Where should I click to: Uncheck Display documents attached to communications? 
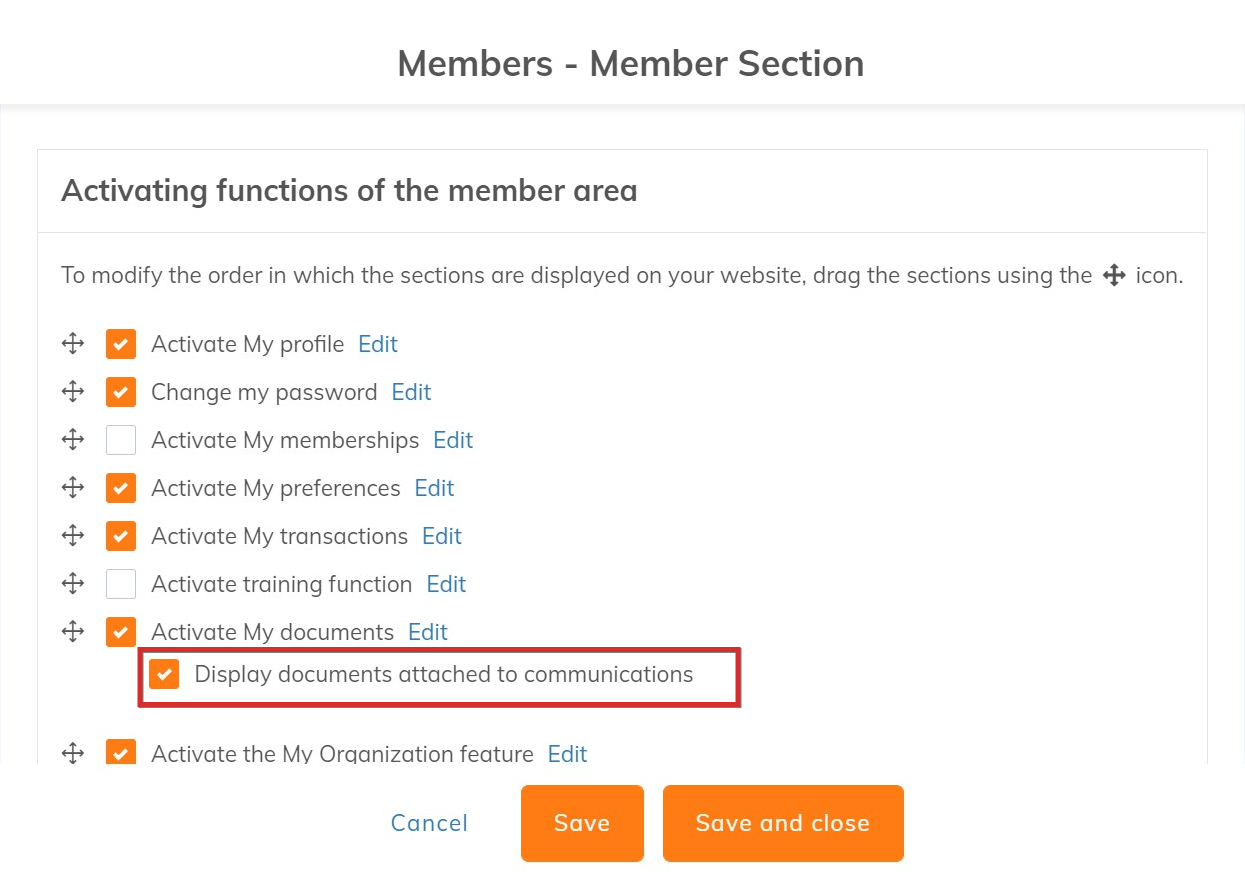click(x=164, y=674)
